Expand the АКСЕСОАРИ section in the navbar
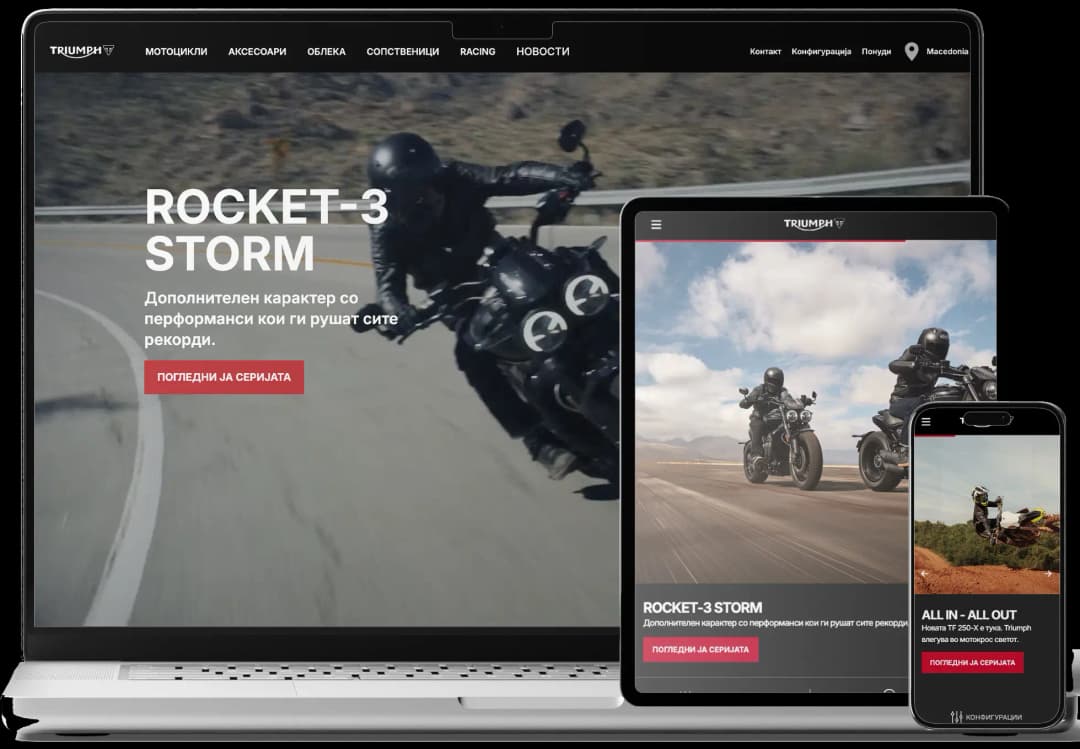The height and width of the screenshot is (749, 1080). pos(256,51)
